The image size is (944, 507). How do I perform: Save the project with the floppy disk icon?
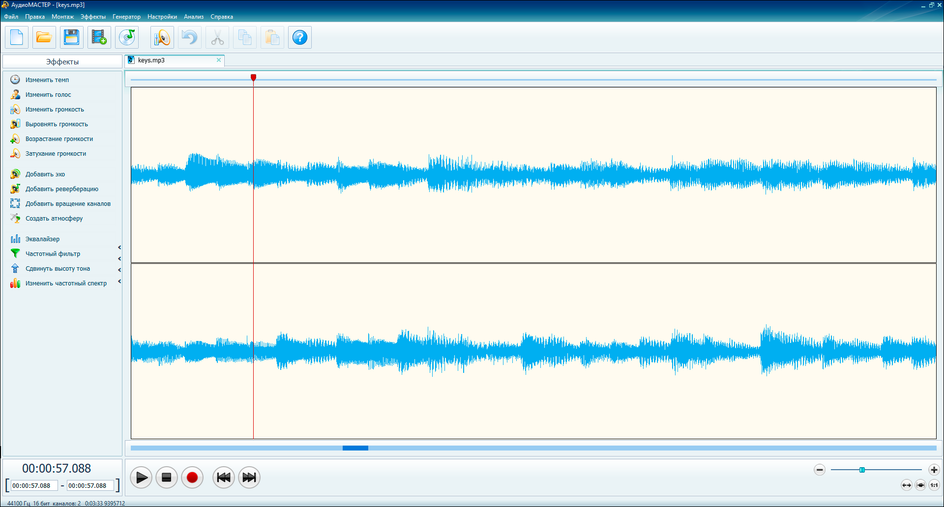[72, 38]
